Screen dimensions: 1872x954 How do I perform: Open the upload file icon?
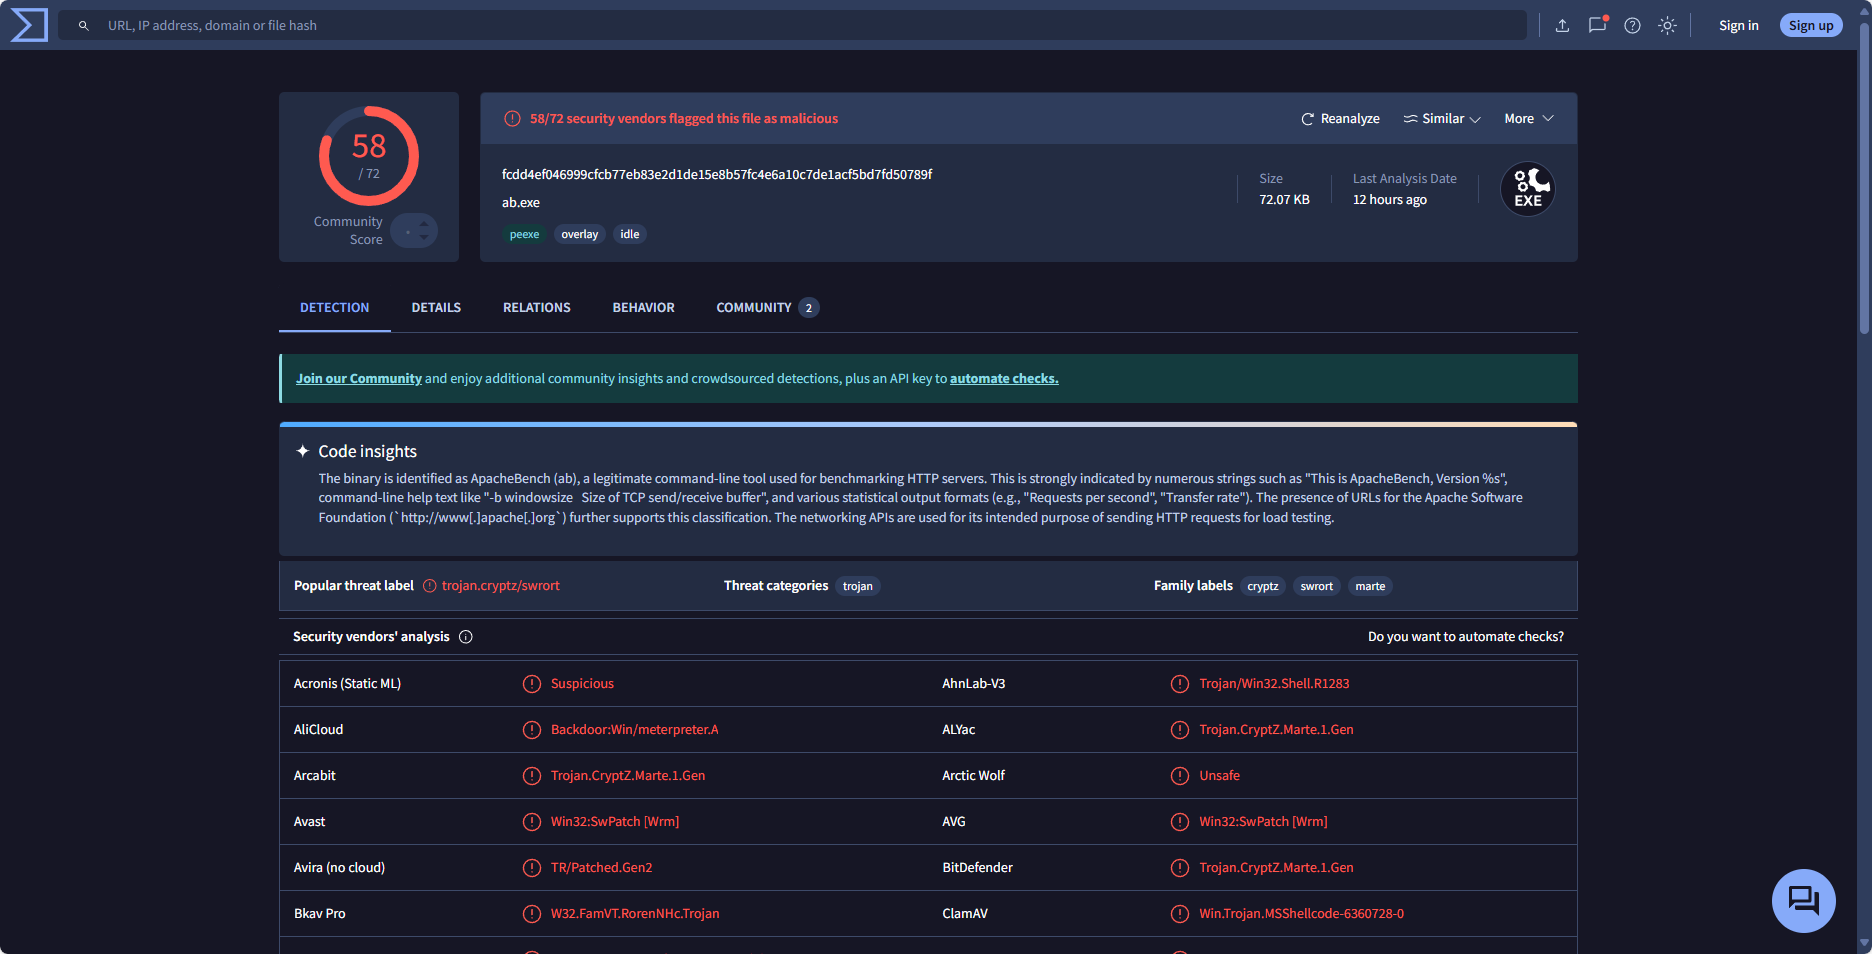click(1562, 26)
